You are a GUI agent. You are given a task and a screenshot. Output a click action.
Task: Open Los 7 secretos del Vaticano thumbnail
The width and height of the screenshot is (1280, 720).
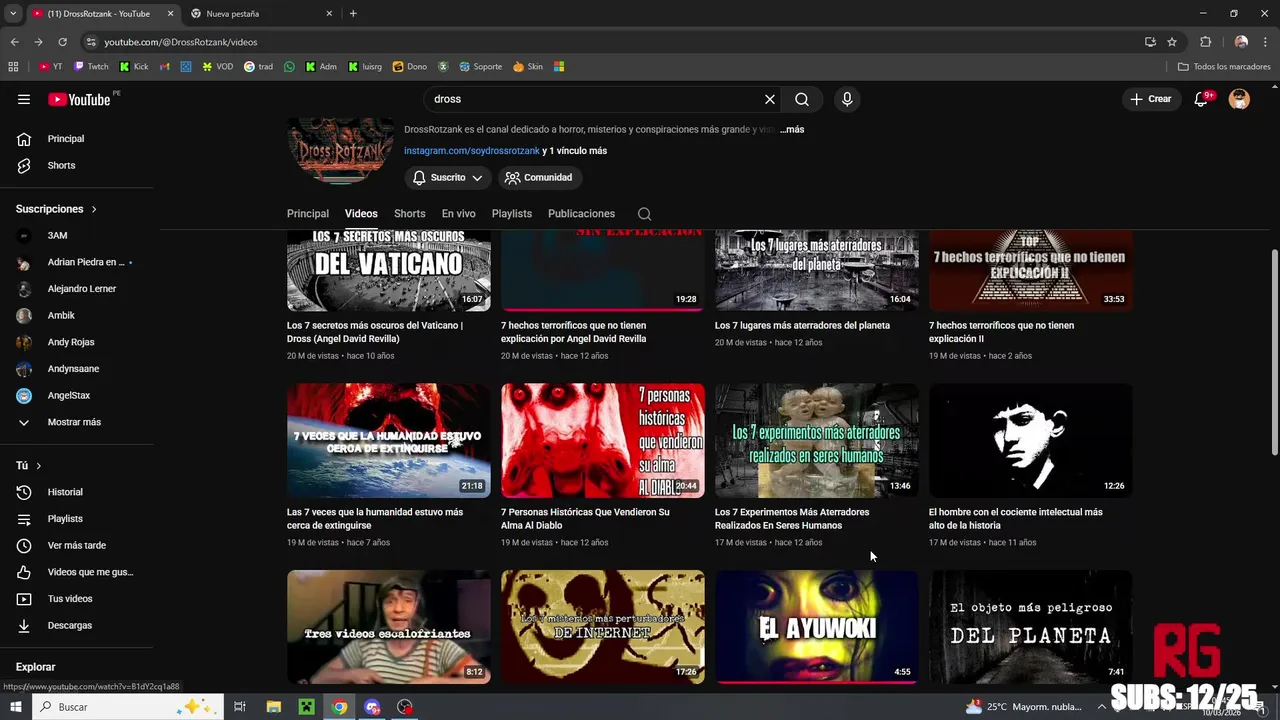(389, 270)
